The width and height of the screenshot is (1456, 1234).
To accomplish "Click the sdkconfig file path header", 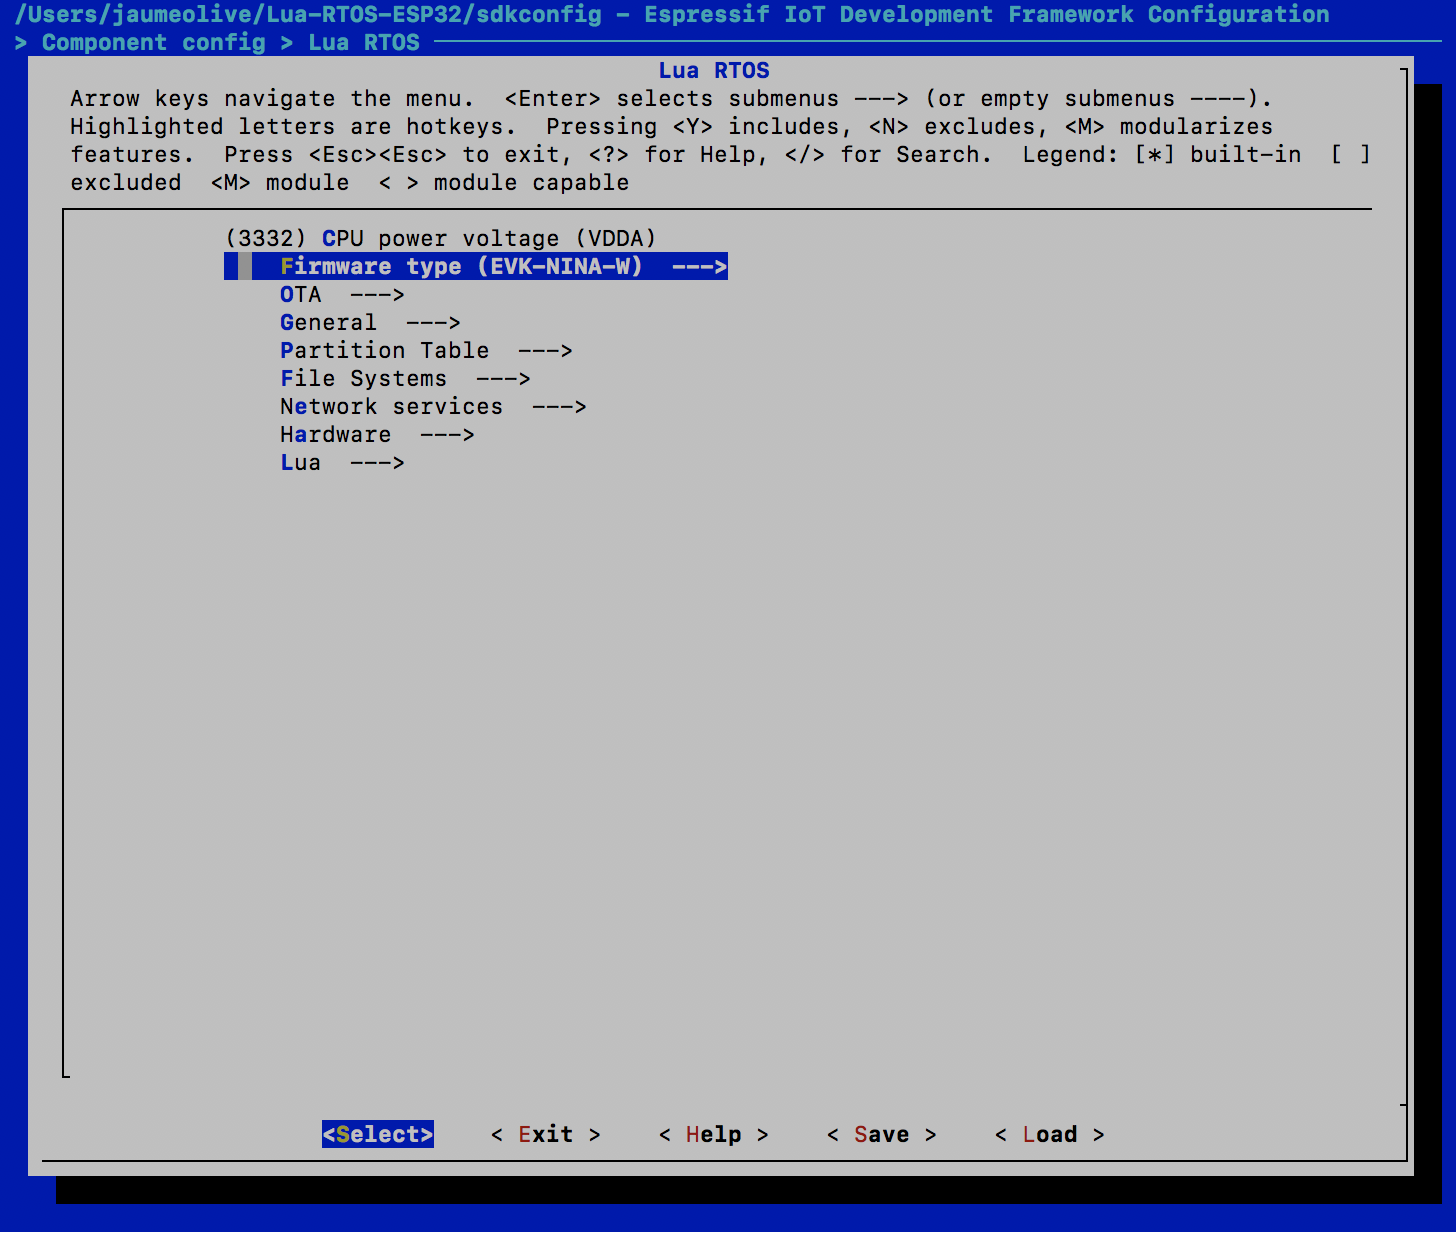I will tap(308, 14).
